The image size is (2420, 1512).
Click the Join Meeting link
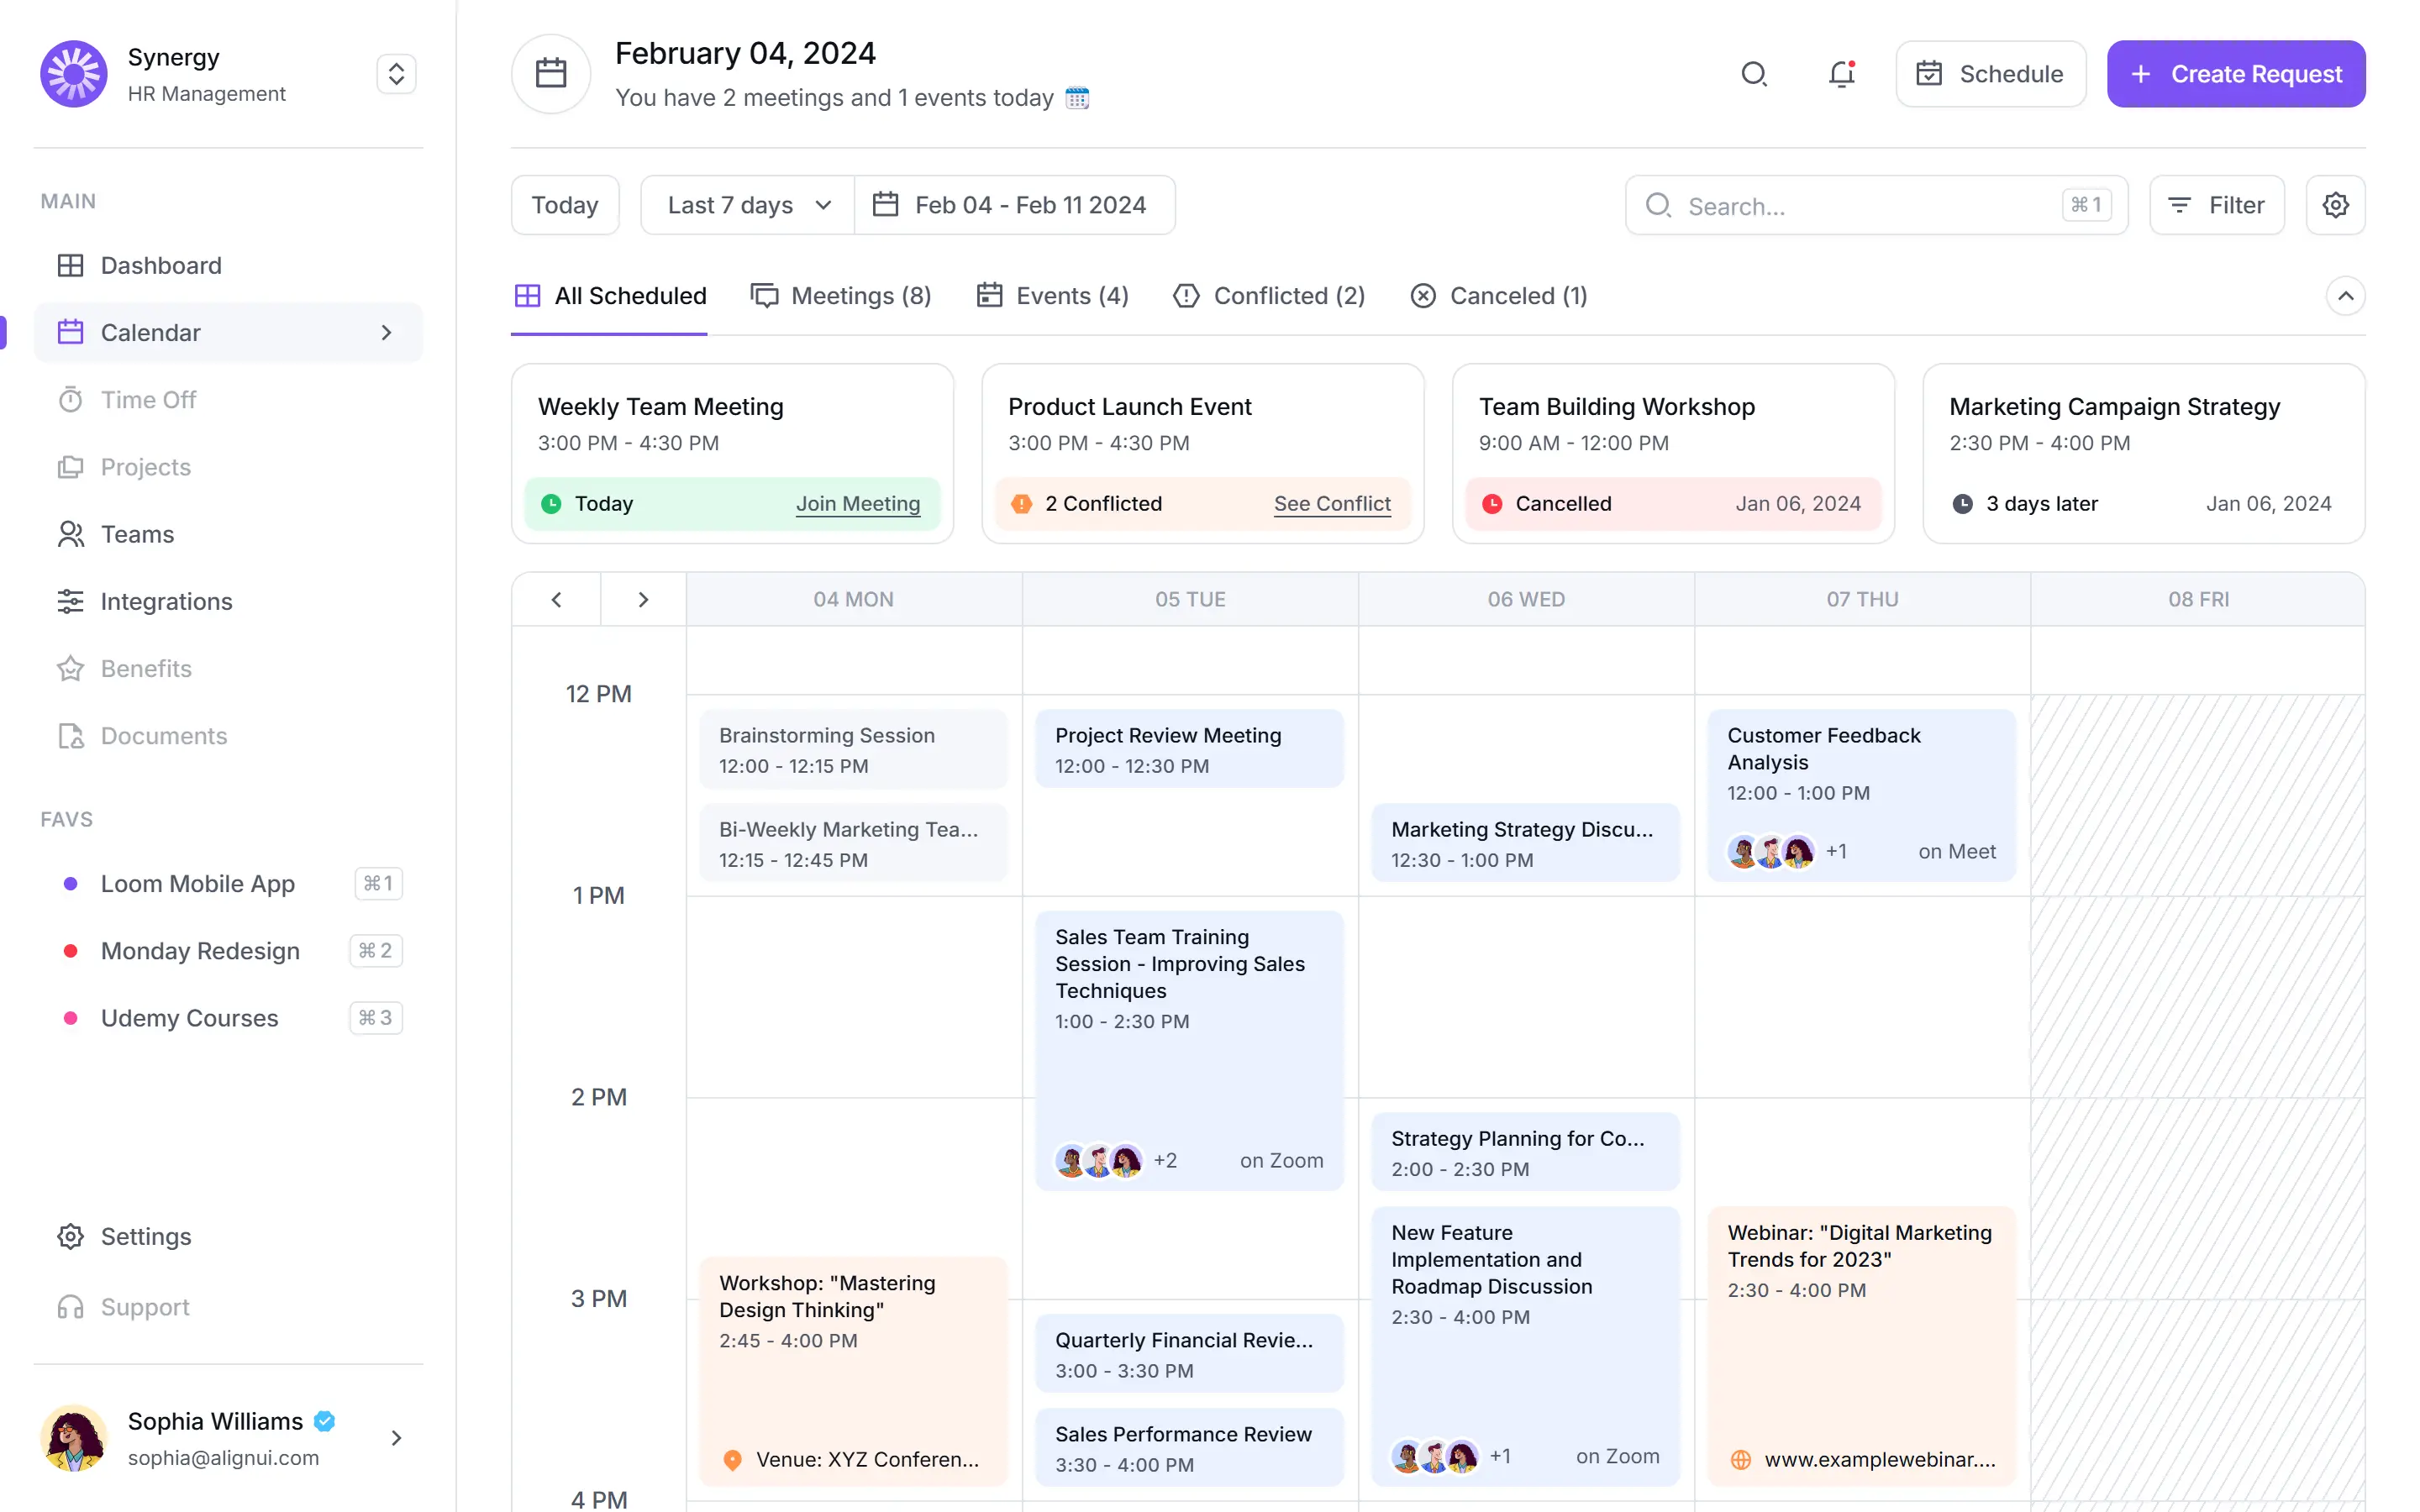(857, 504)
